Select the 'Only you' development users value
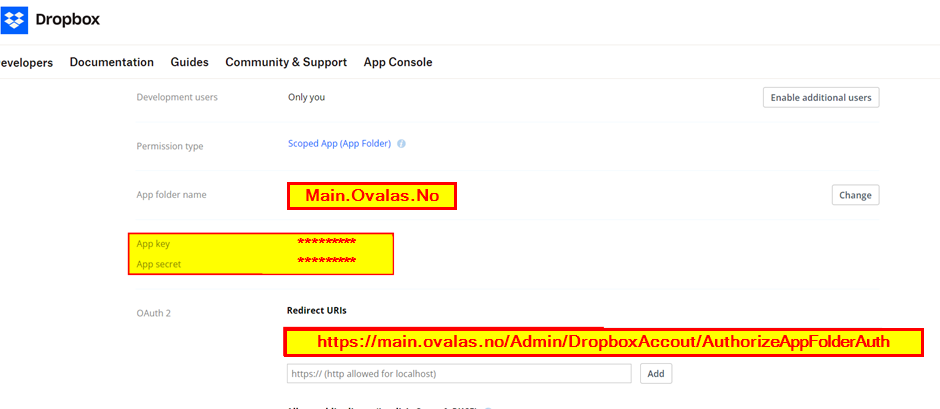This screenshot has width=940, height=409. click(x=306, y=97)
